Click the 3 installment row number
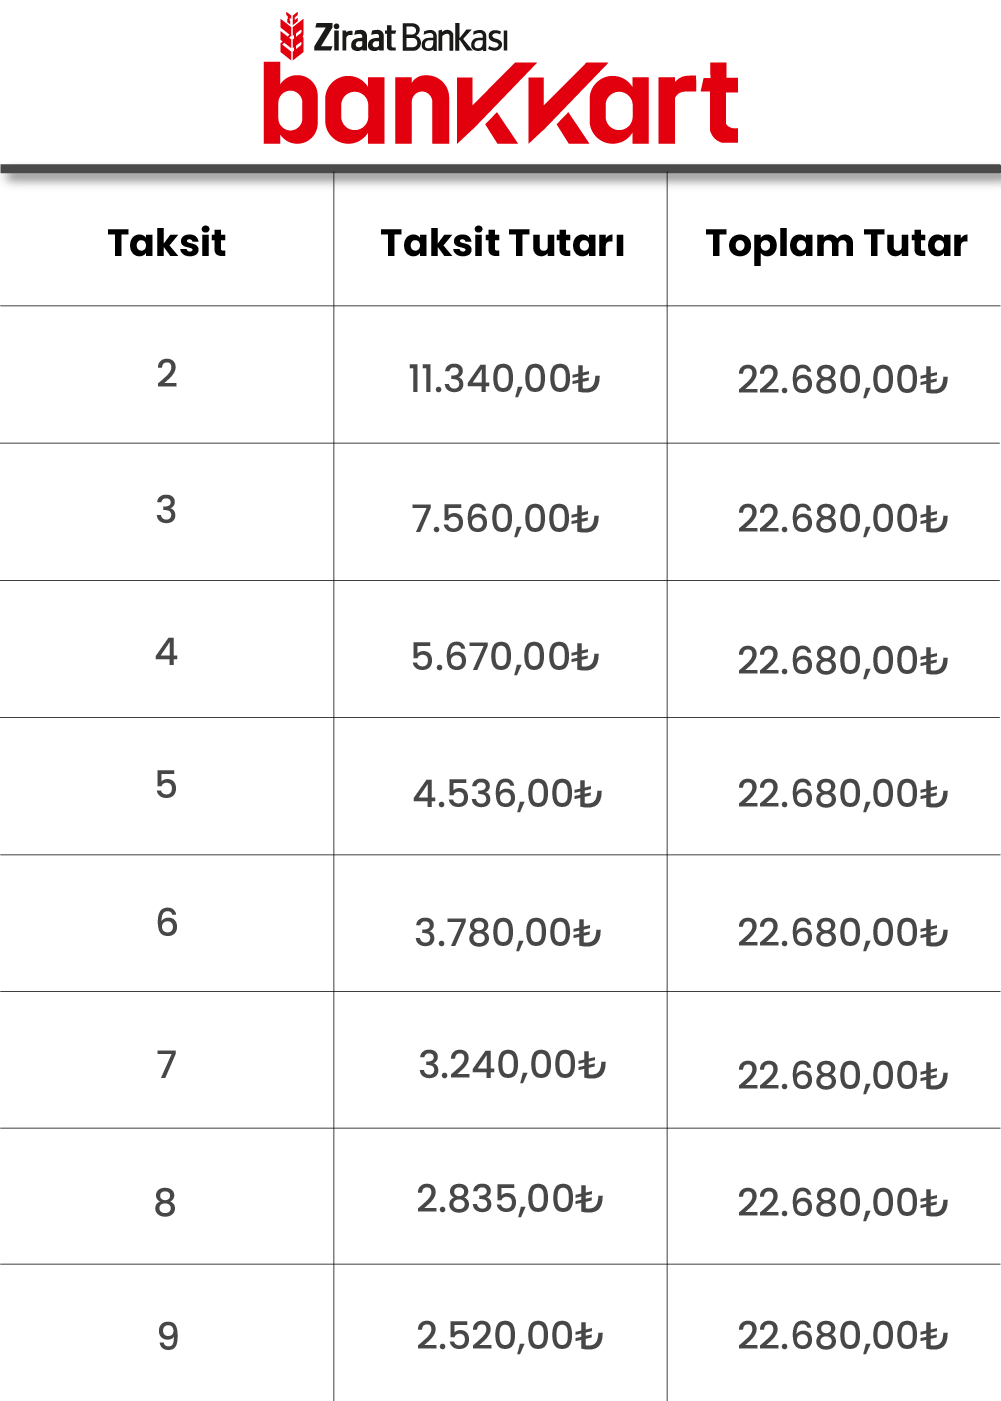 166,509
